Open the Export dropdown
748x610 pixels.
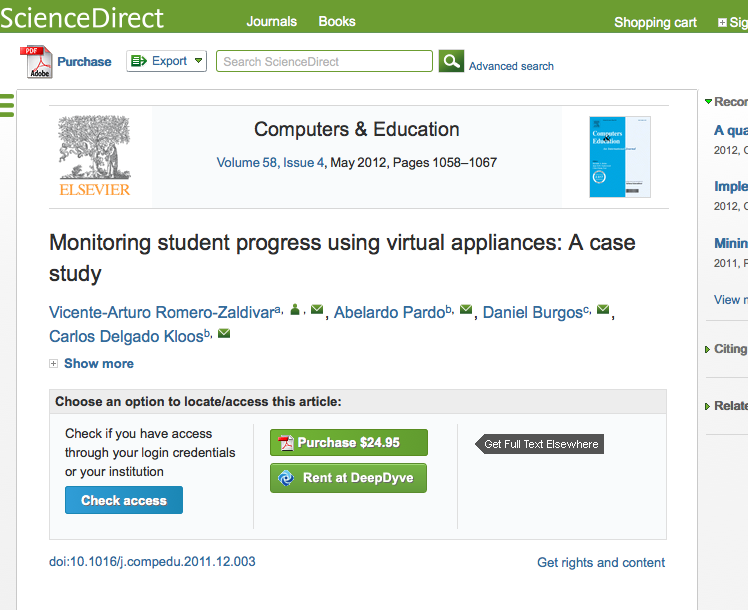point(167,61)
